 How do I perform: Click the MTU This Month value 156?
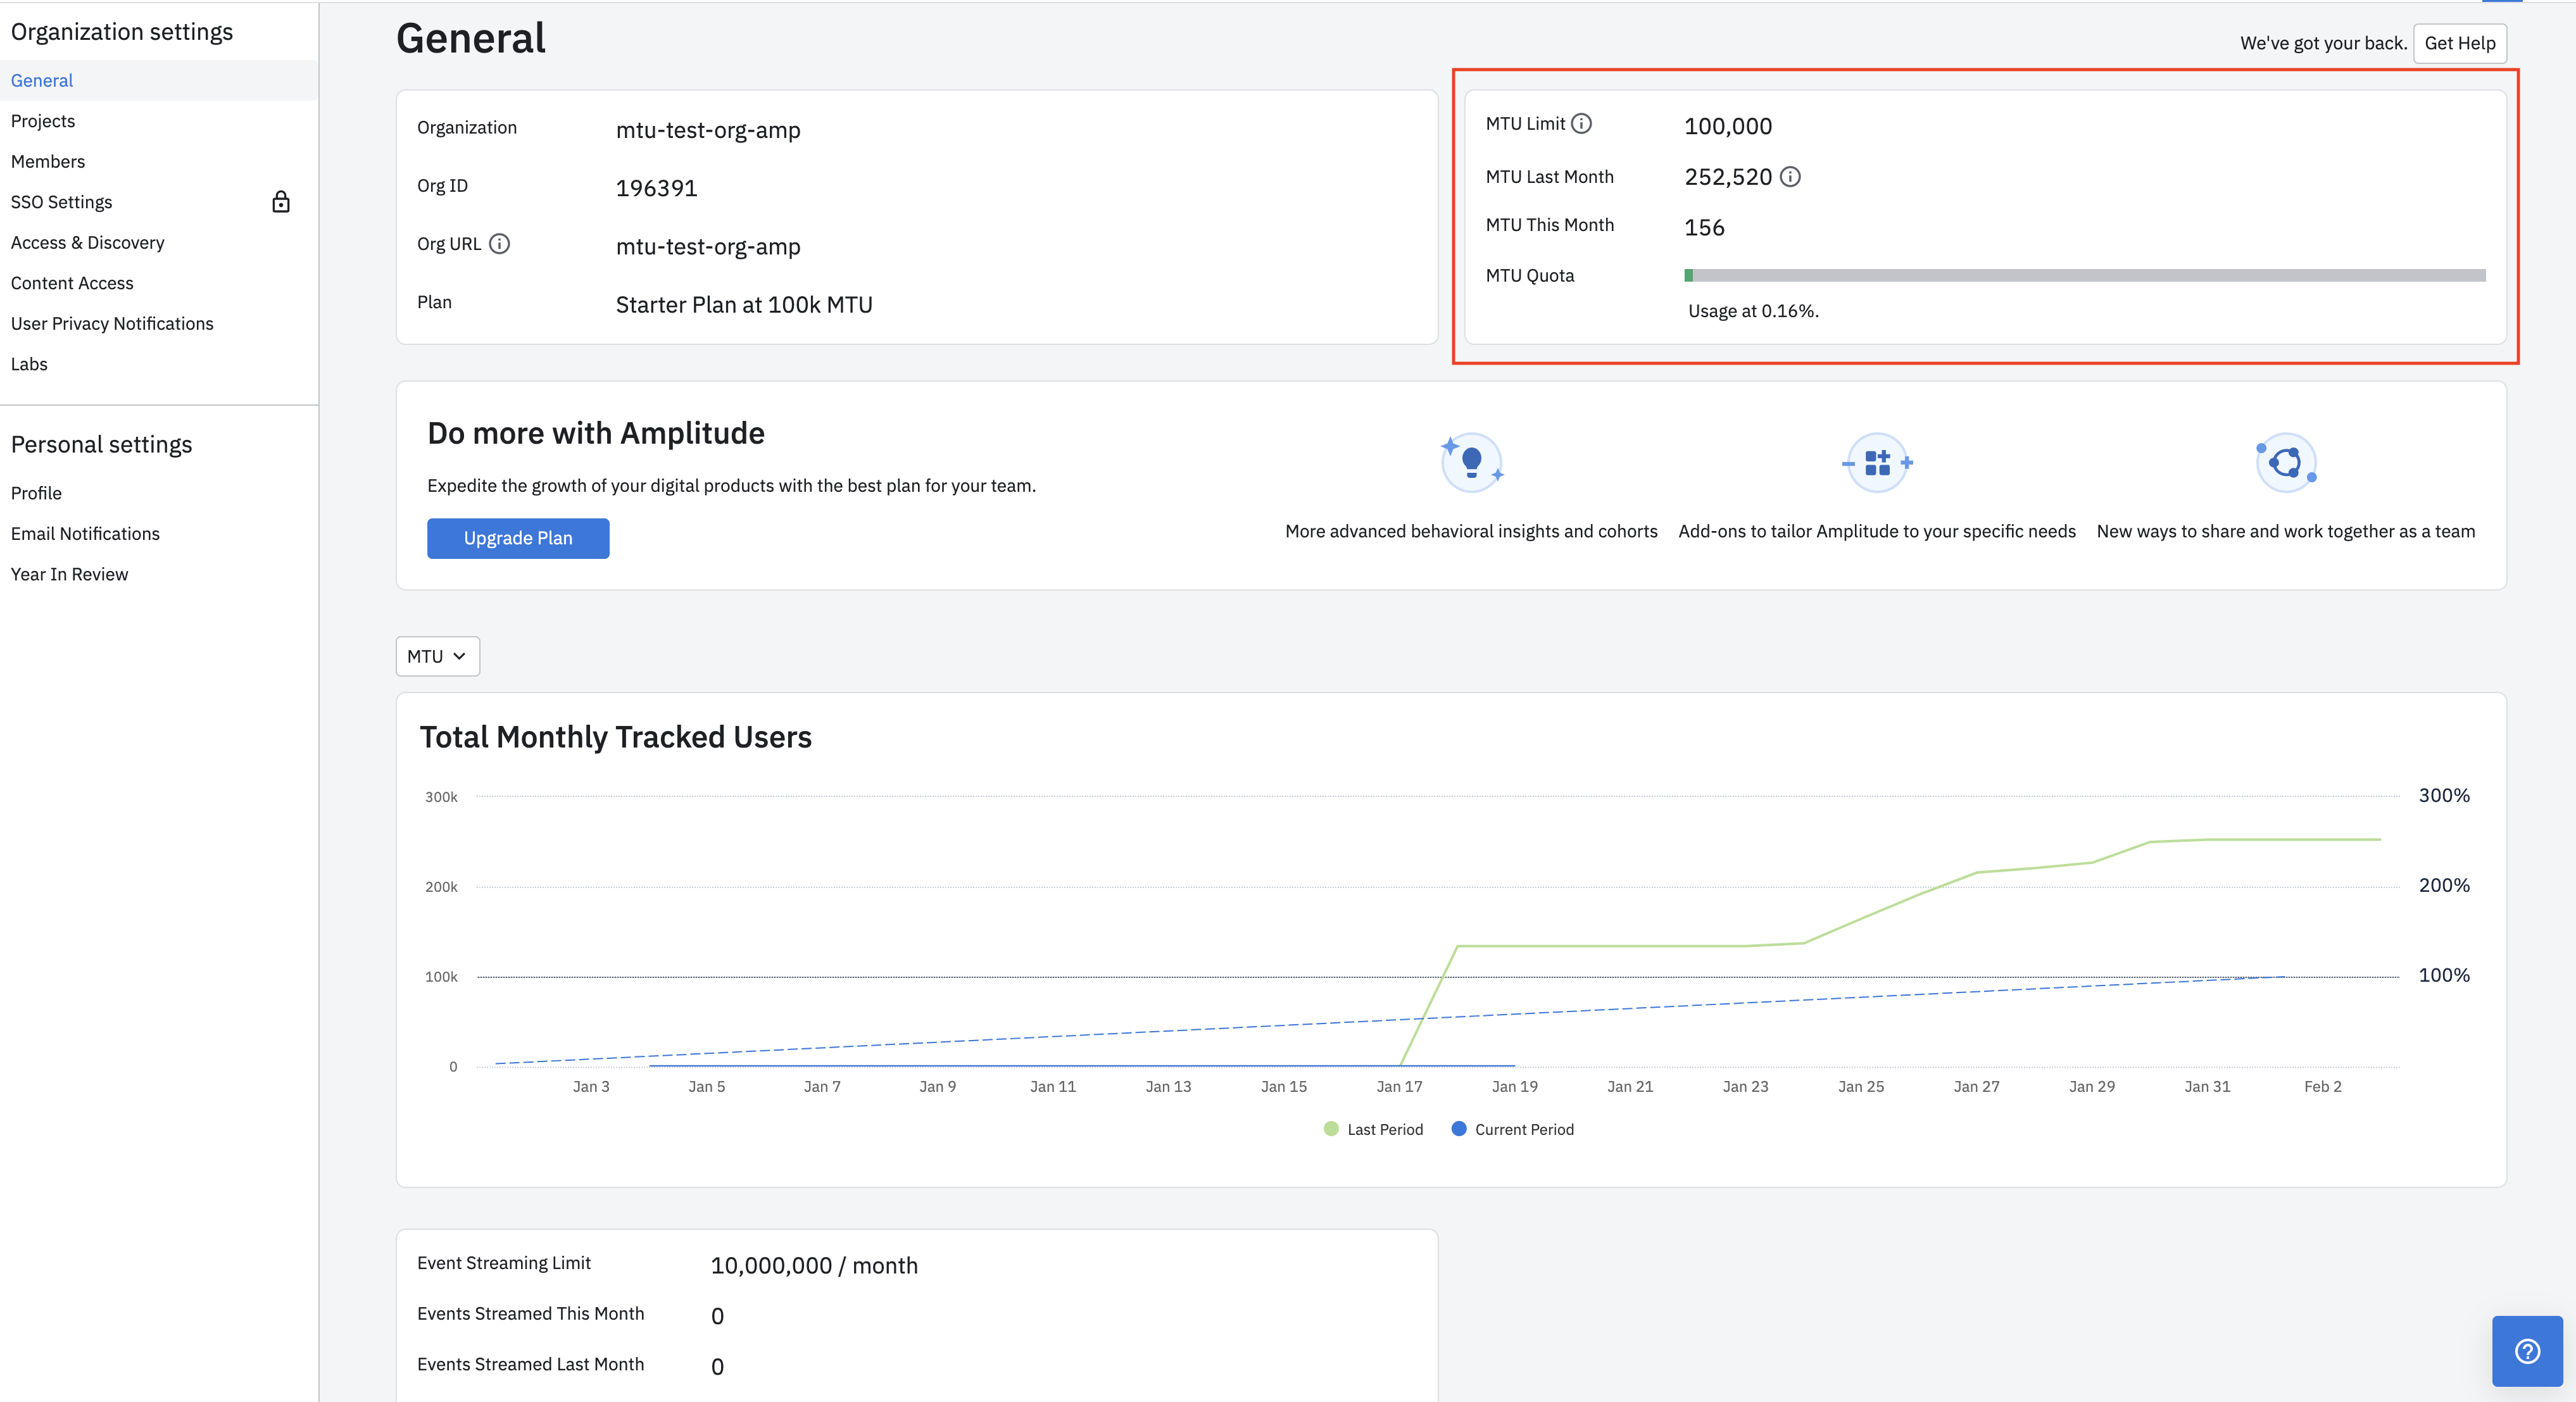pos(1704,227)
